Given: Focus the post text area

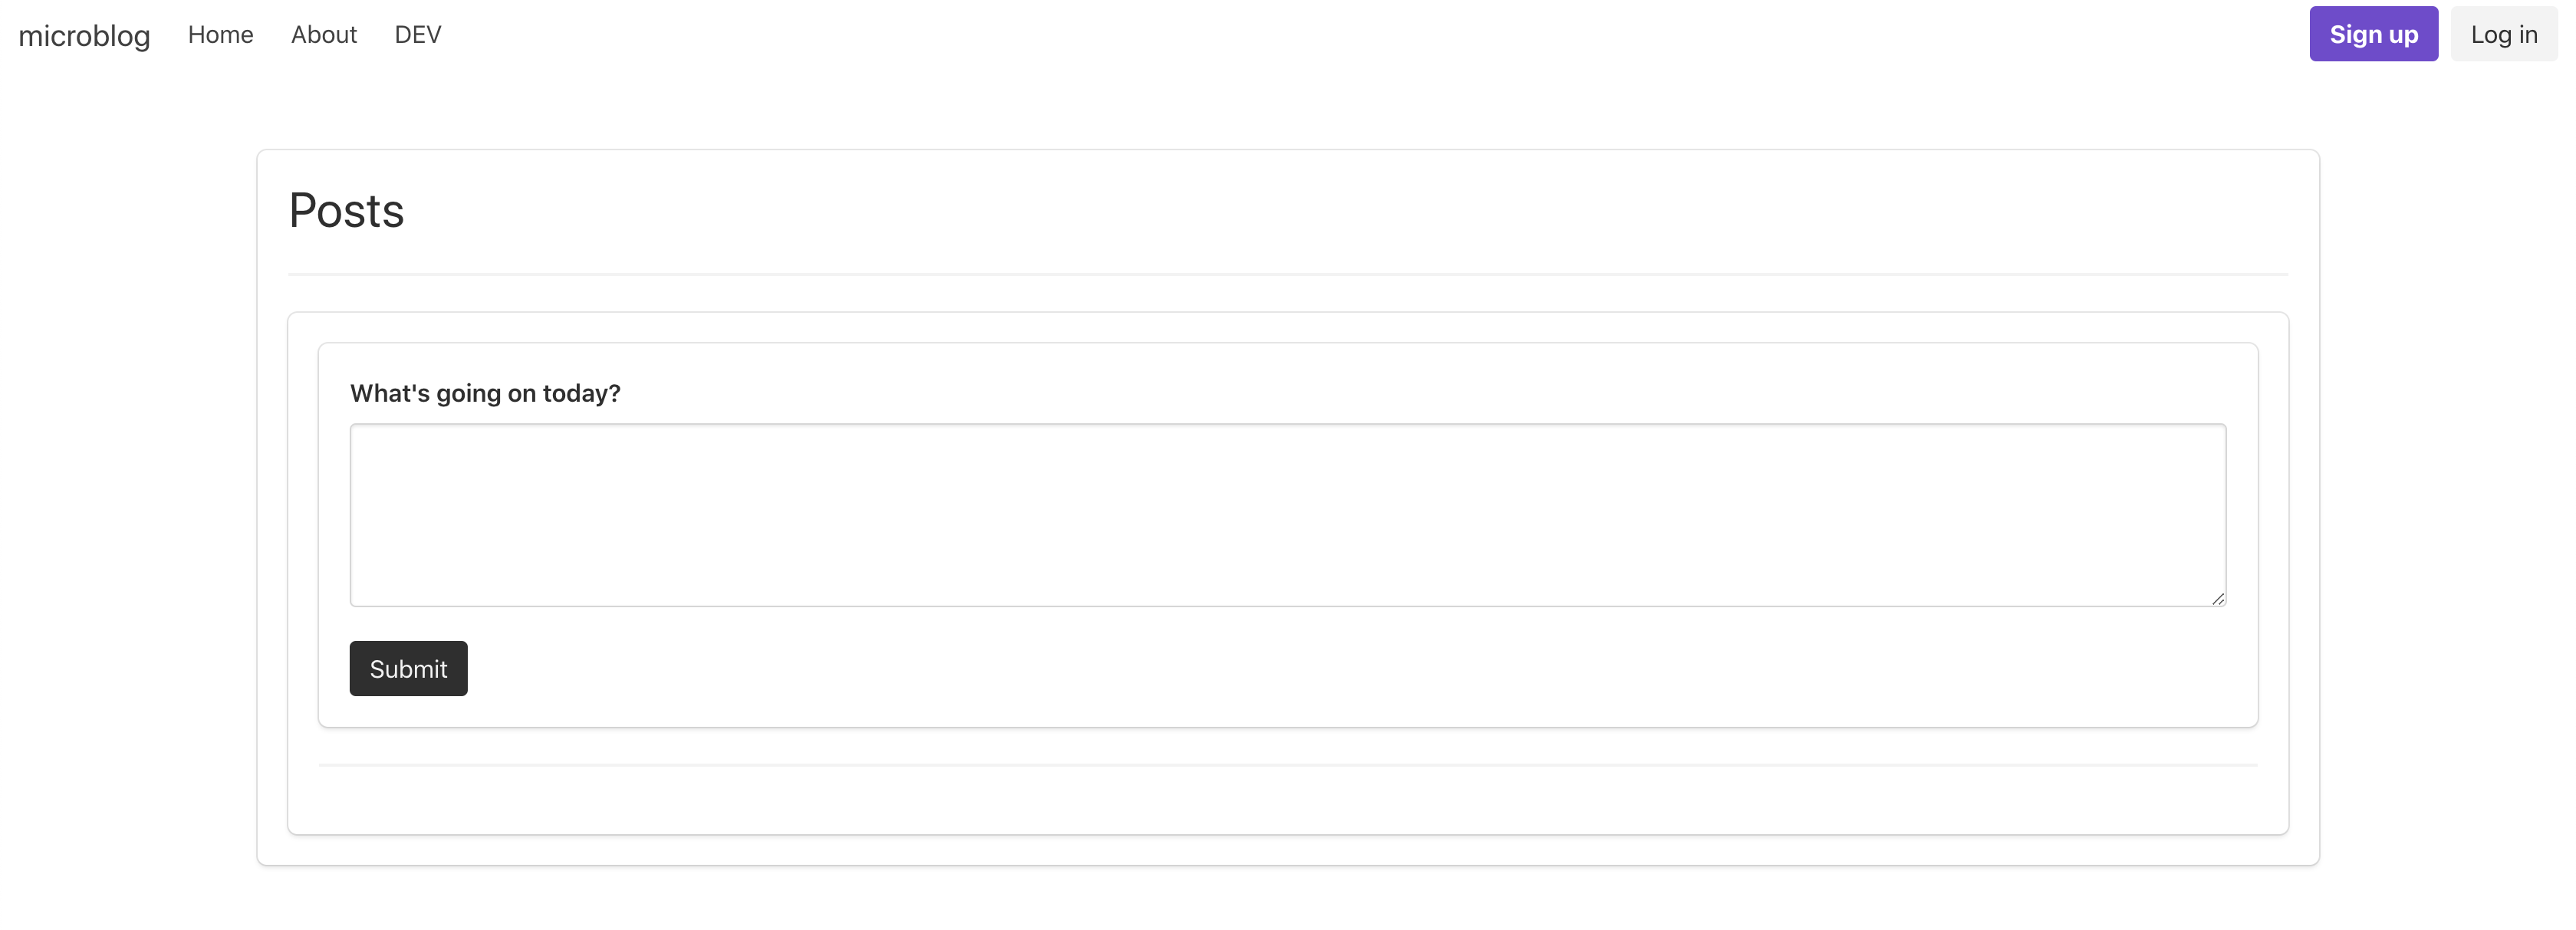Looking at the screenshot, I should point(1287,514).
